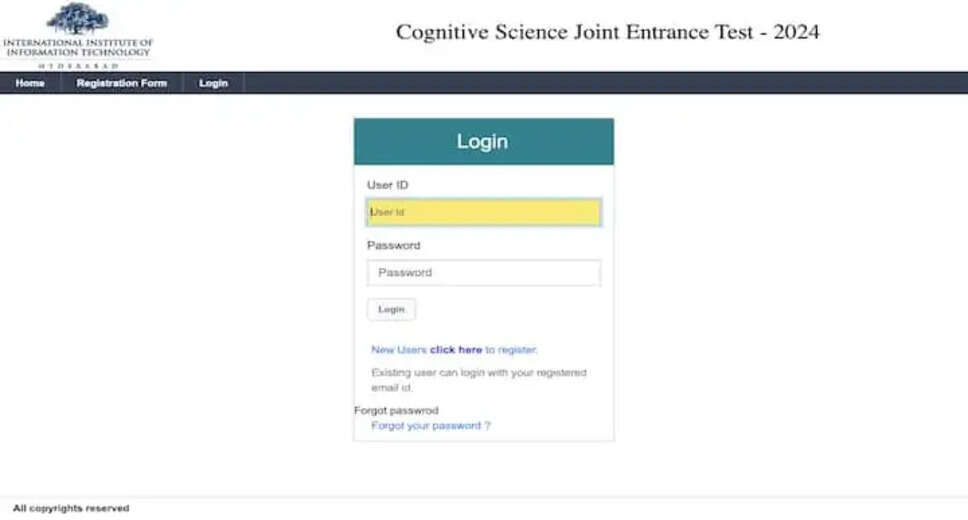Focus the User ID input field
This screenshot has width=968, height=520.
(483, 212)
